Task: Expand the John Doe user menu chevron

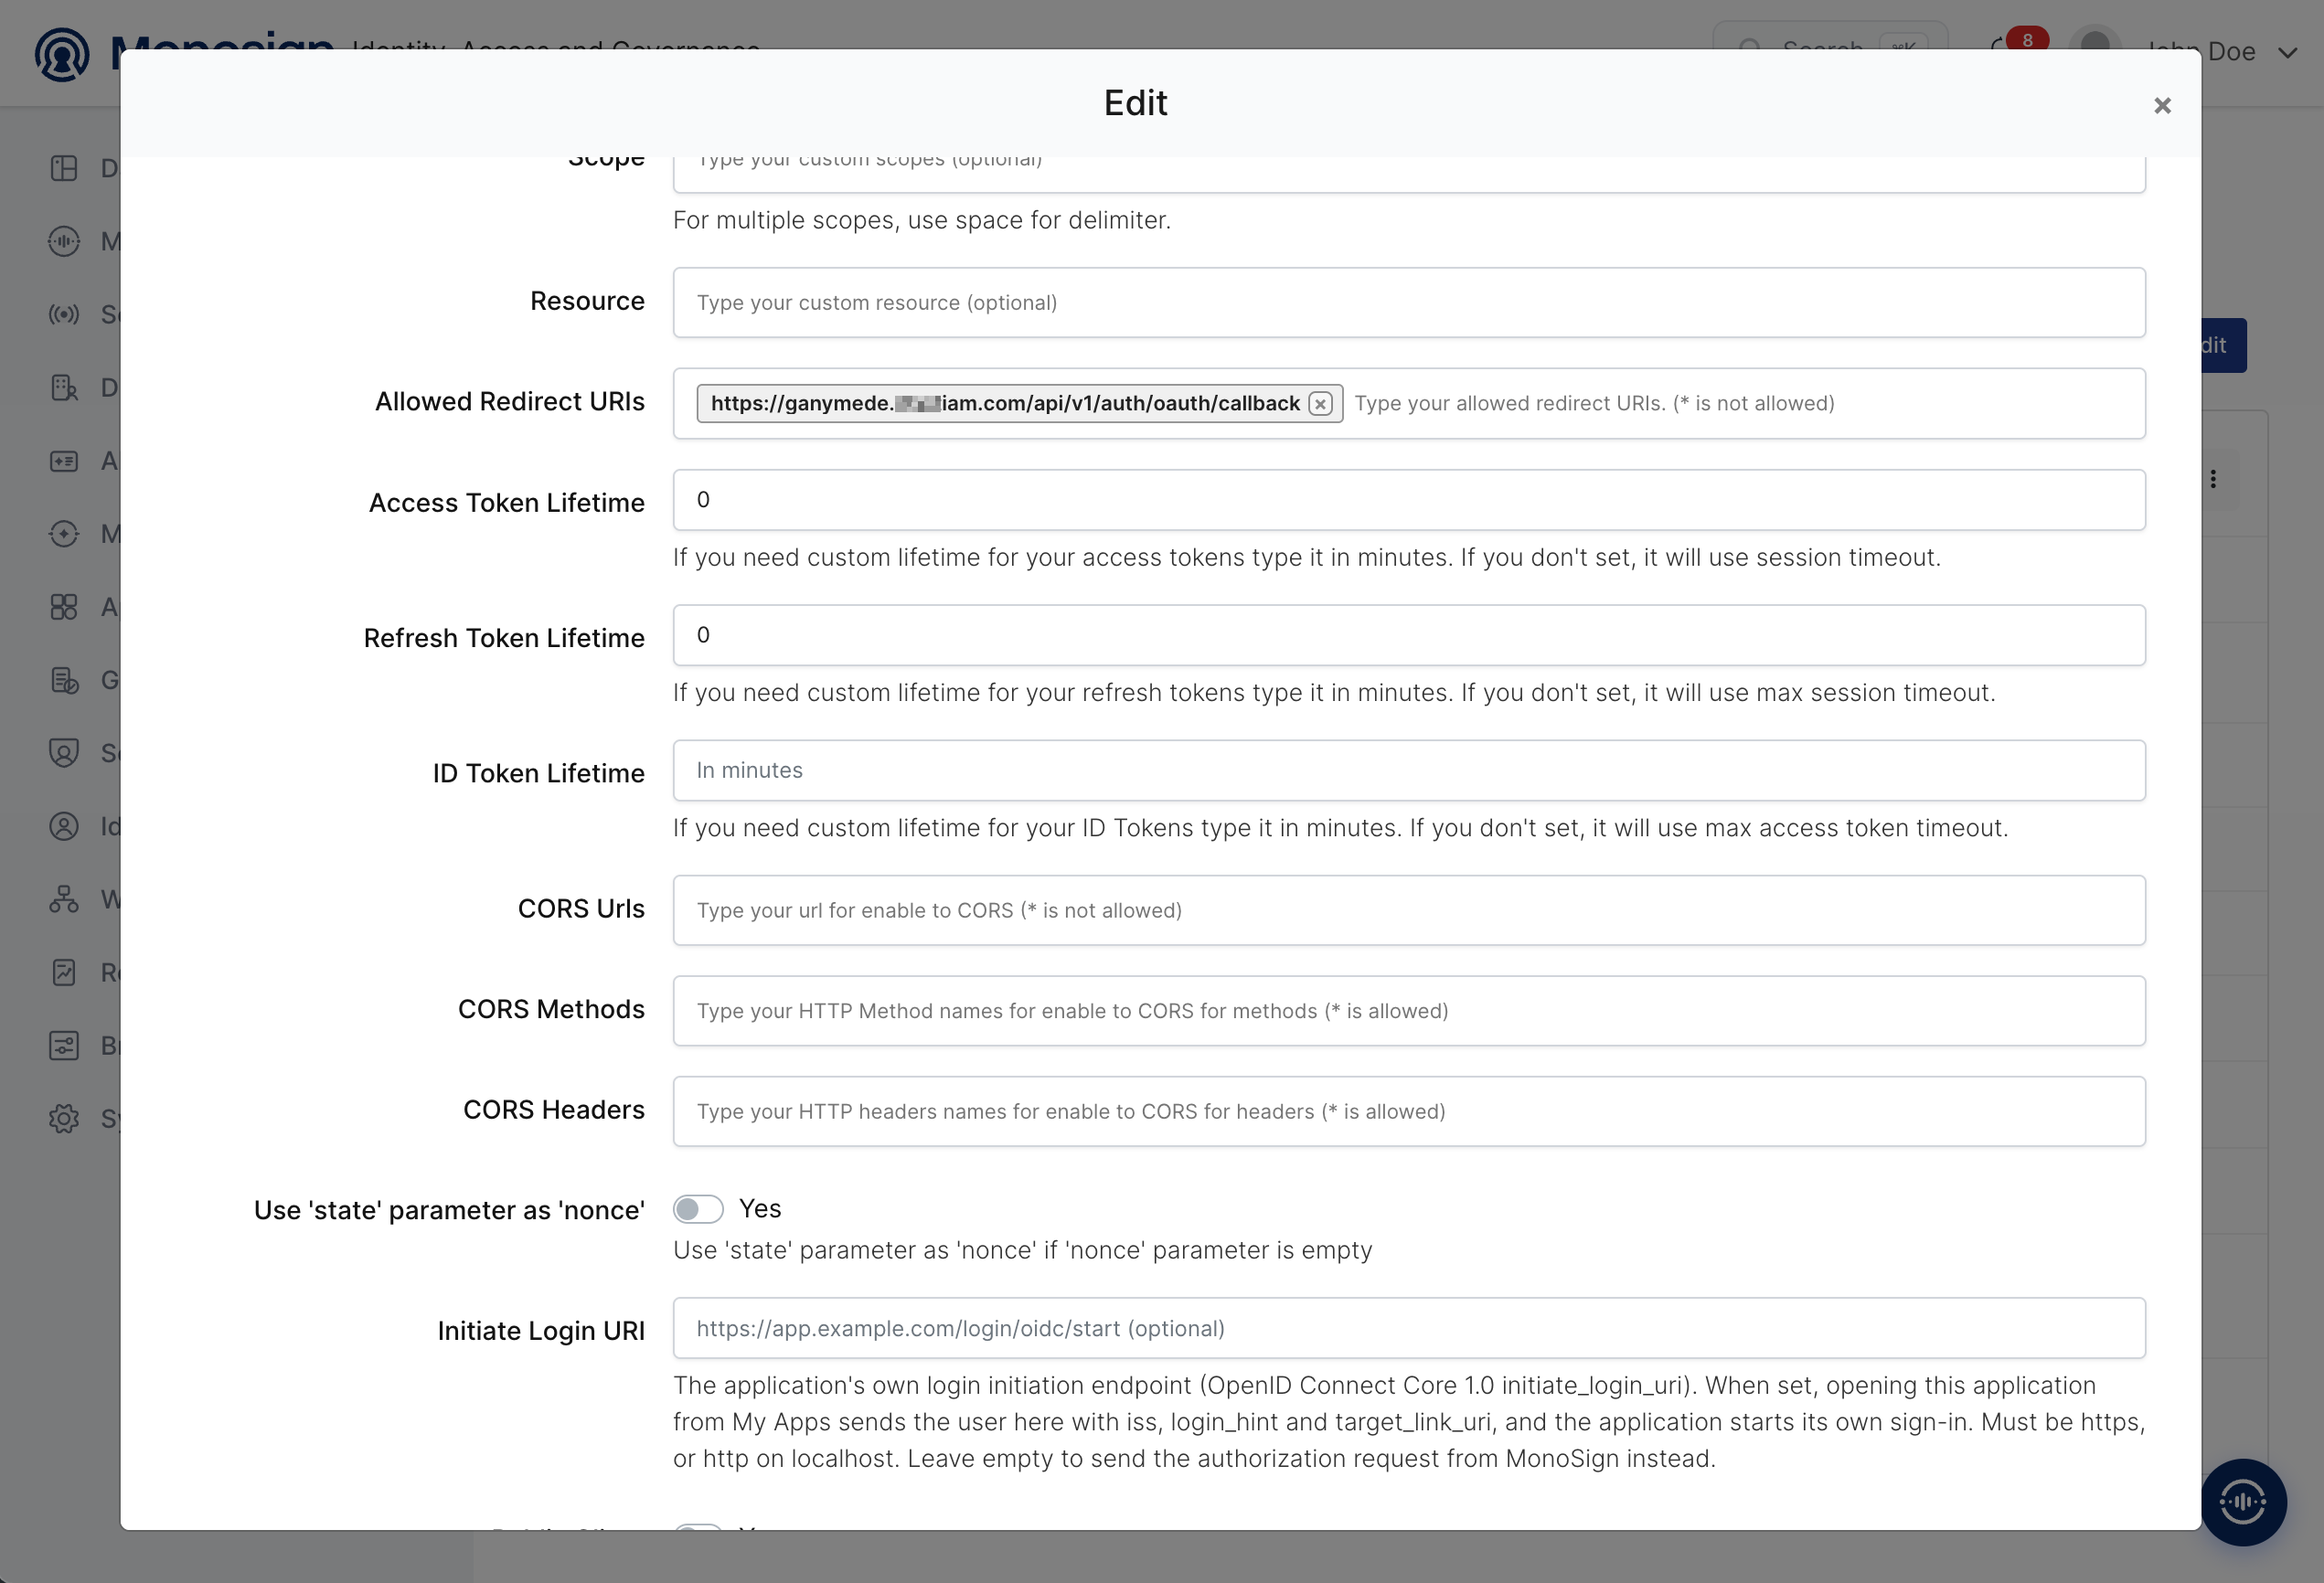Action: (2287, 52)
